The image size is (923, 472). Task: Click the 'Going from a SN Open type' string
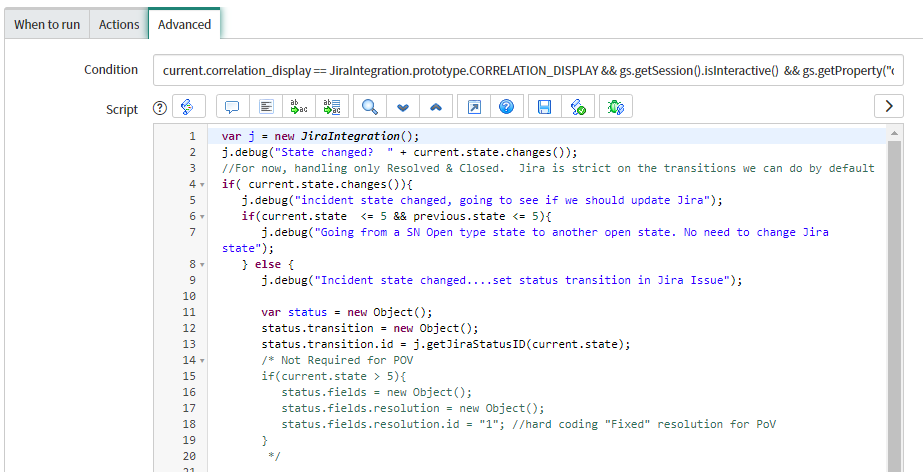pyautogui.click(x=525, y=240)
